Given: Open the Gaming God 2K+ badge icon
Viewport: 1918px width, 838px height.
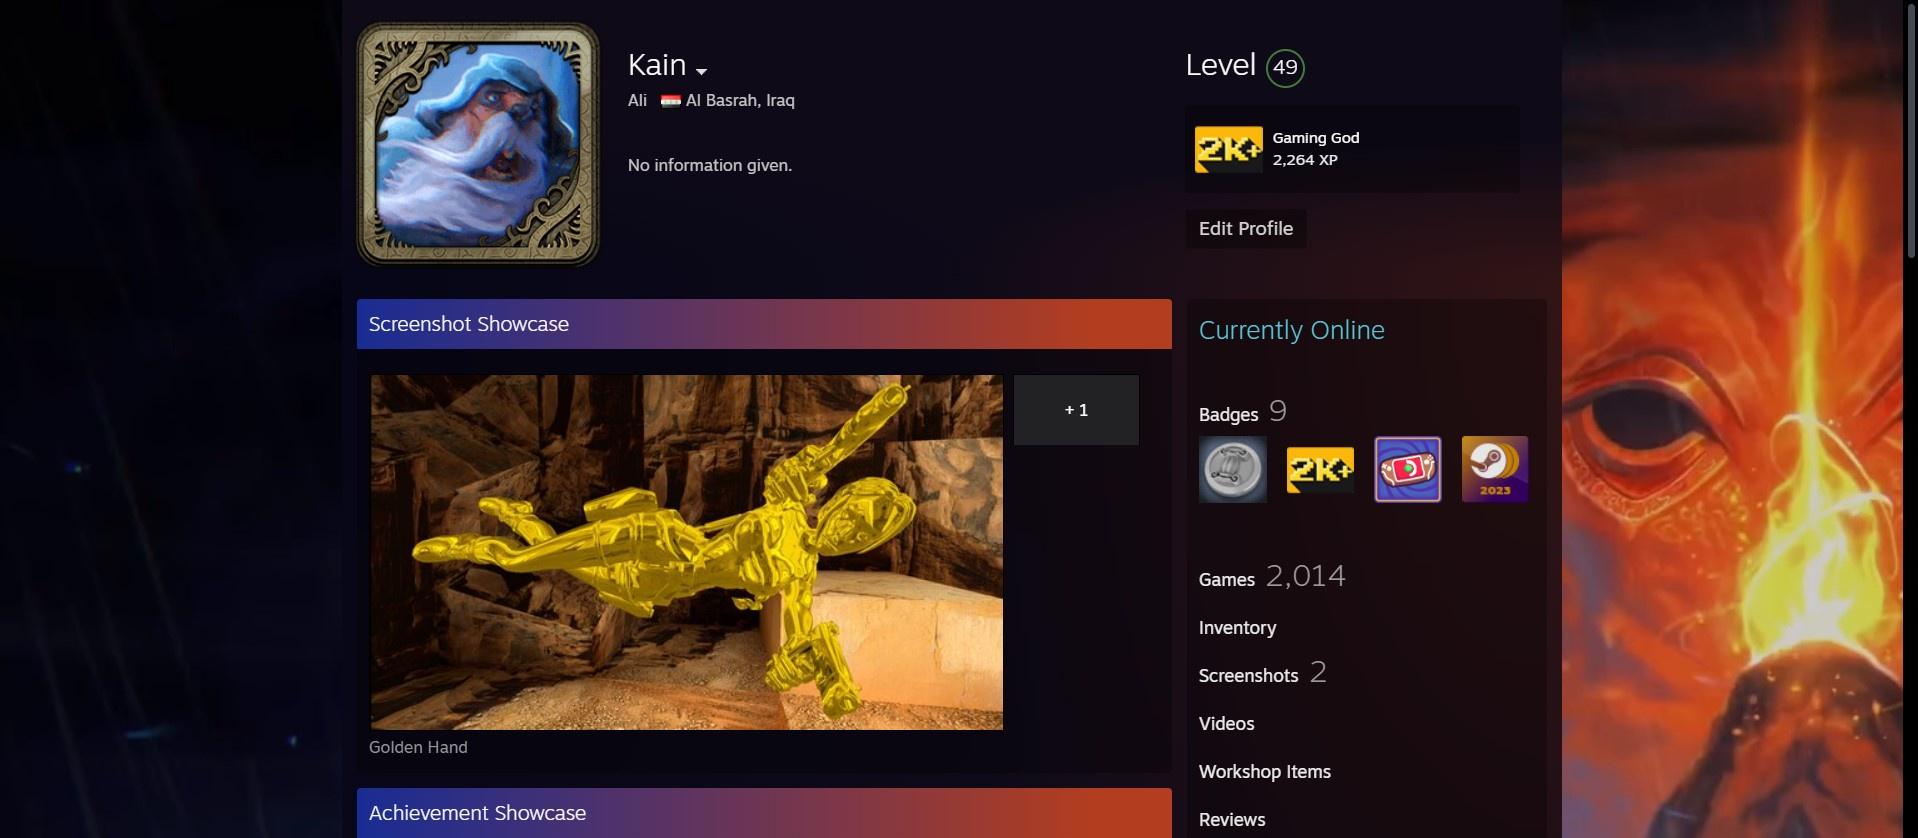Looking at the screenshot, I should click(1229, 149).
